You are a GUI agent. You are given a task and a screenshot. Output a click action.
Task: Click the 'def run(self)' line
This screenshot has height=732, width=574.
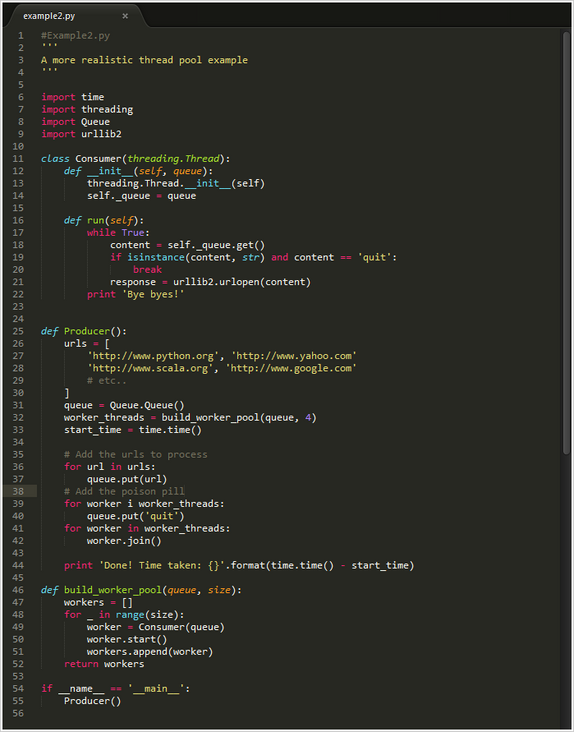tap(104, 220)
